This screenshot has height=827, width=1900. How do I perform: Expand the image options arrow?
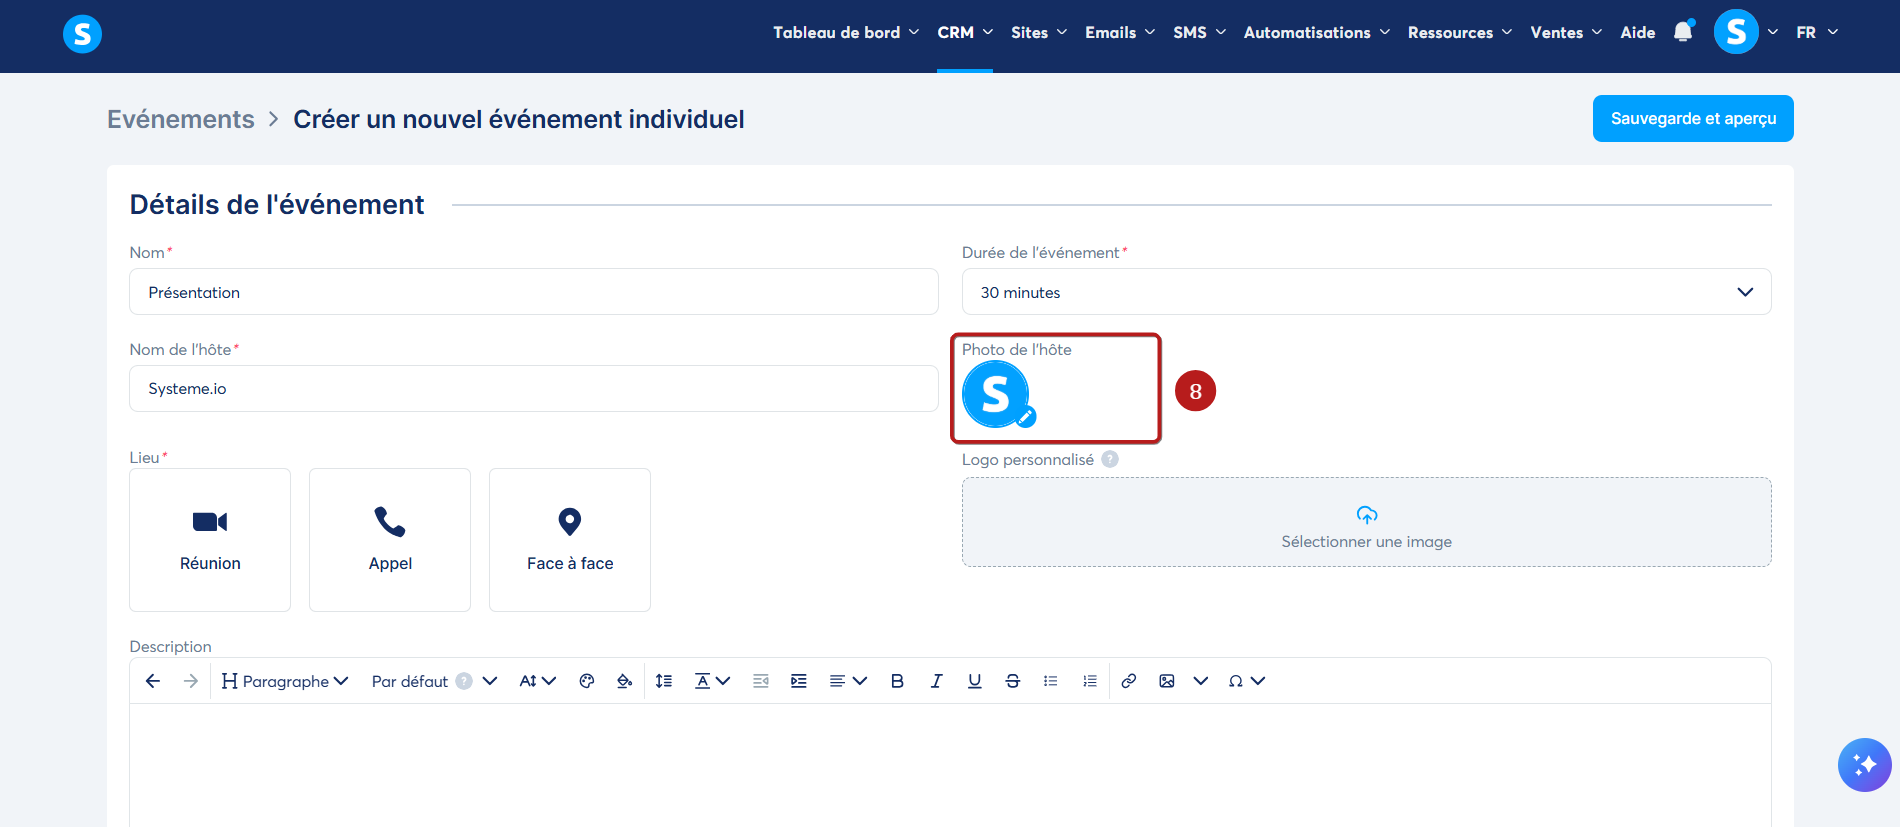click(1201, 681)
